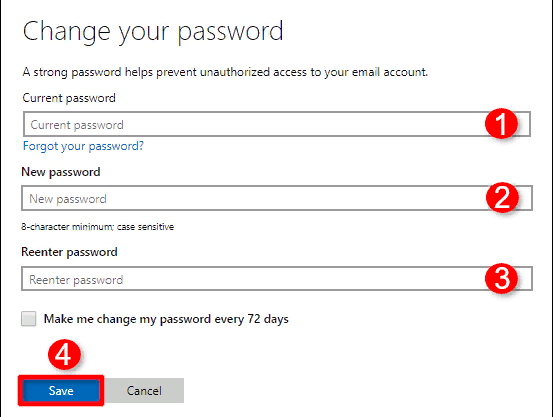Click red step marker number 4

tap(64, 355)
